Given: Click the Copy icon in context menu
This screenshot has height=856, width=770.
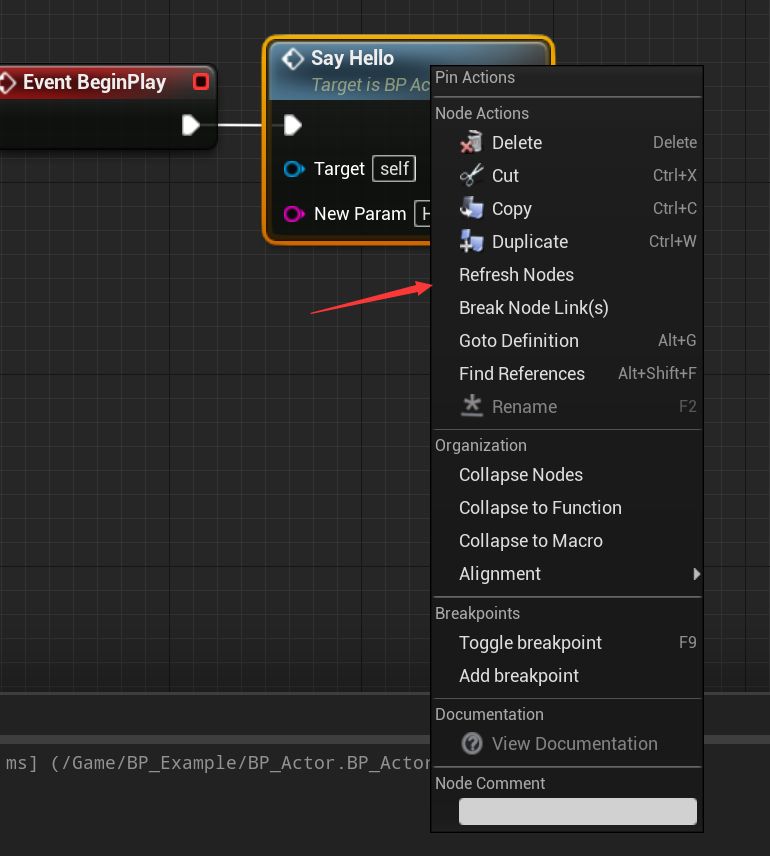Looking at the screenshot, I should pos(471,209).
